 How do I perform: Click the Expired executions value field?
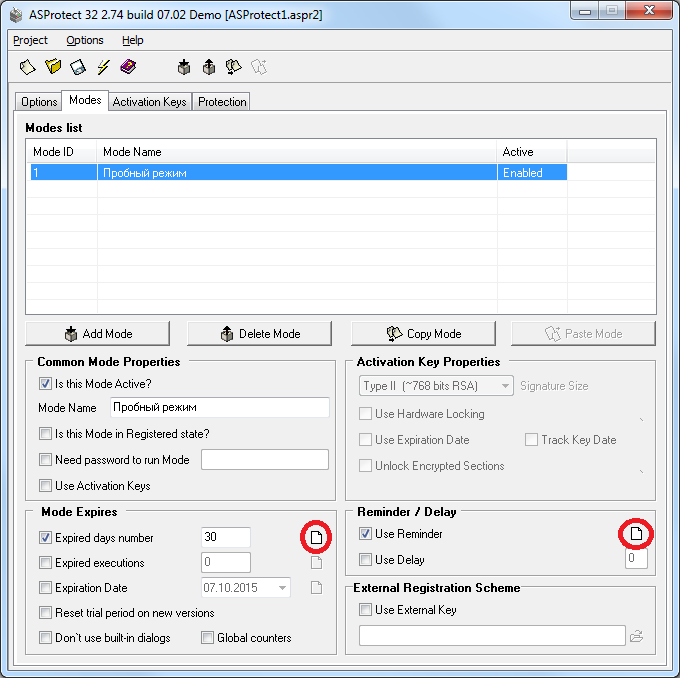226,563
